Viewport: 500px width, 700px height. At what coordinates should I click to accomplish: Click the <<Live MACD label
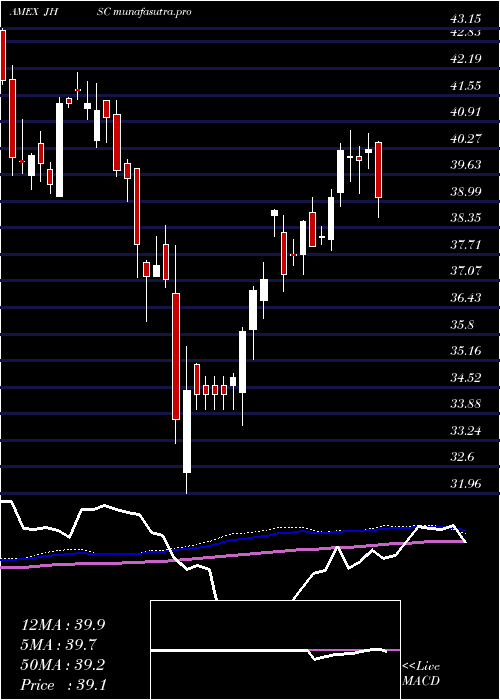421,674
